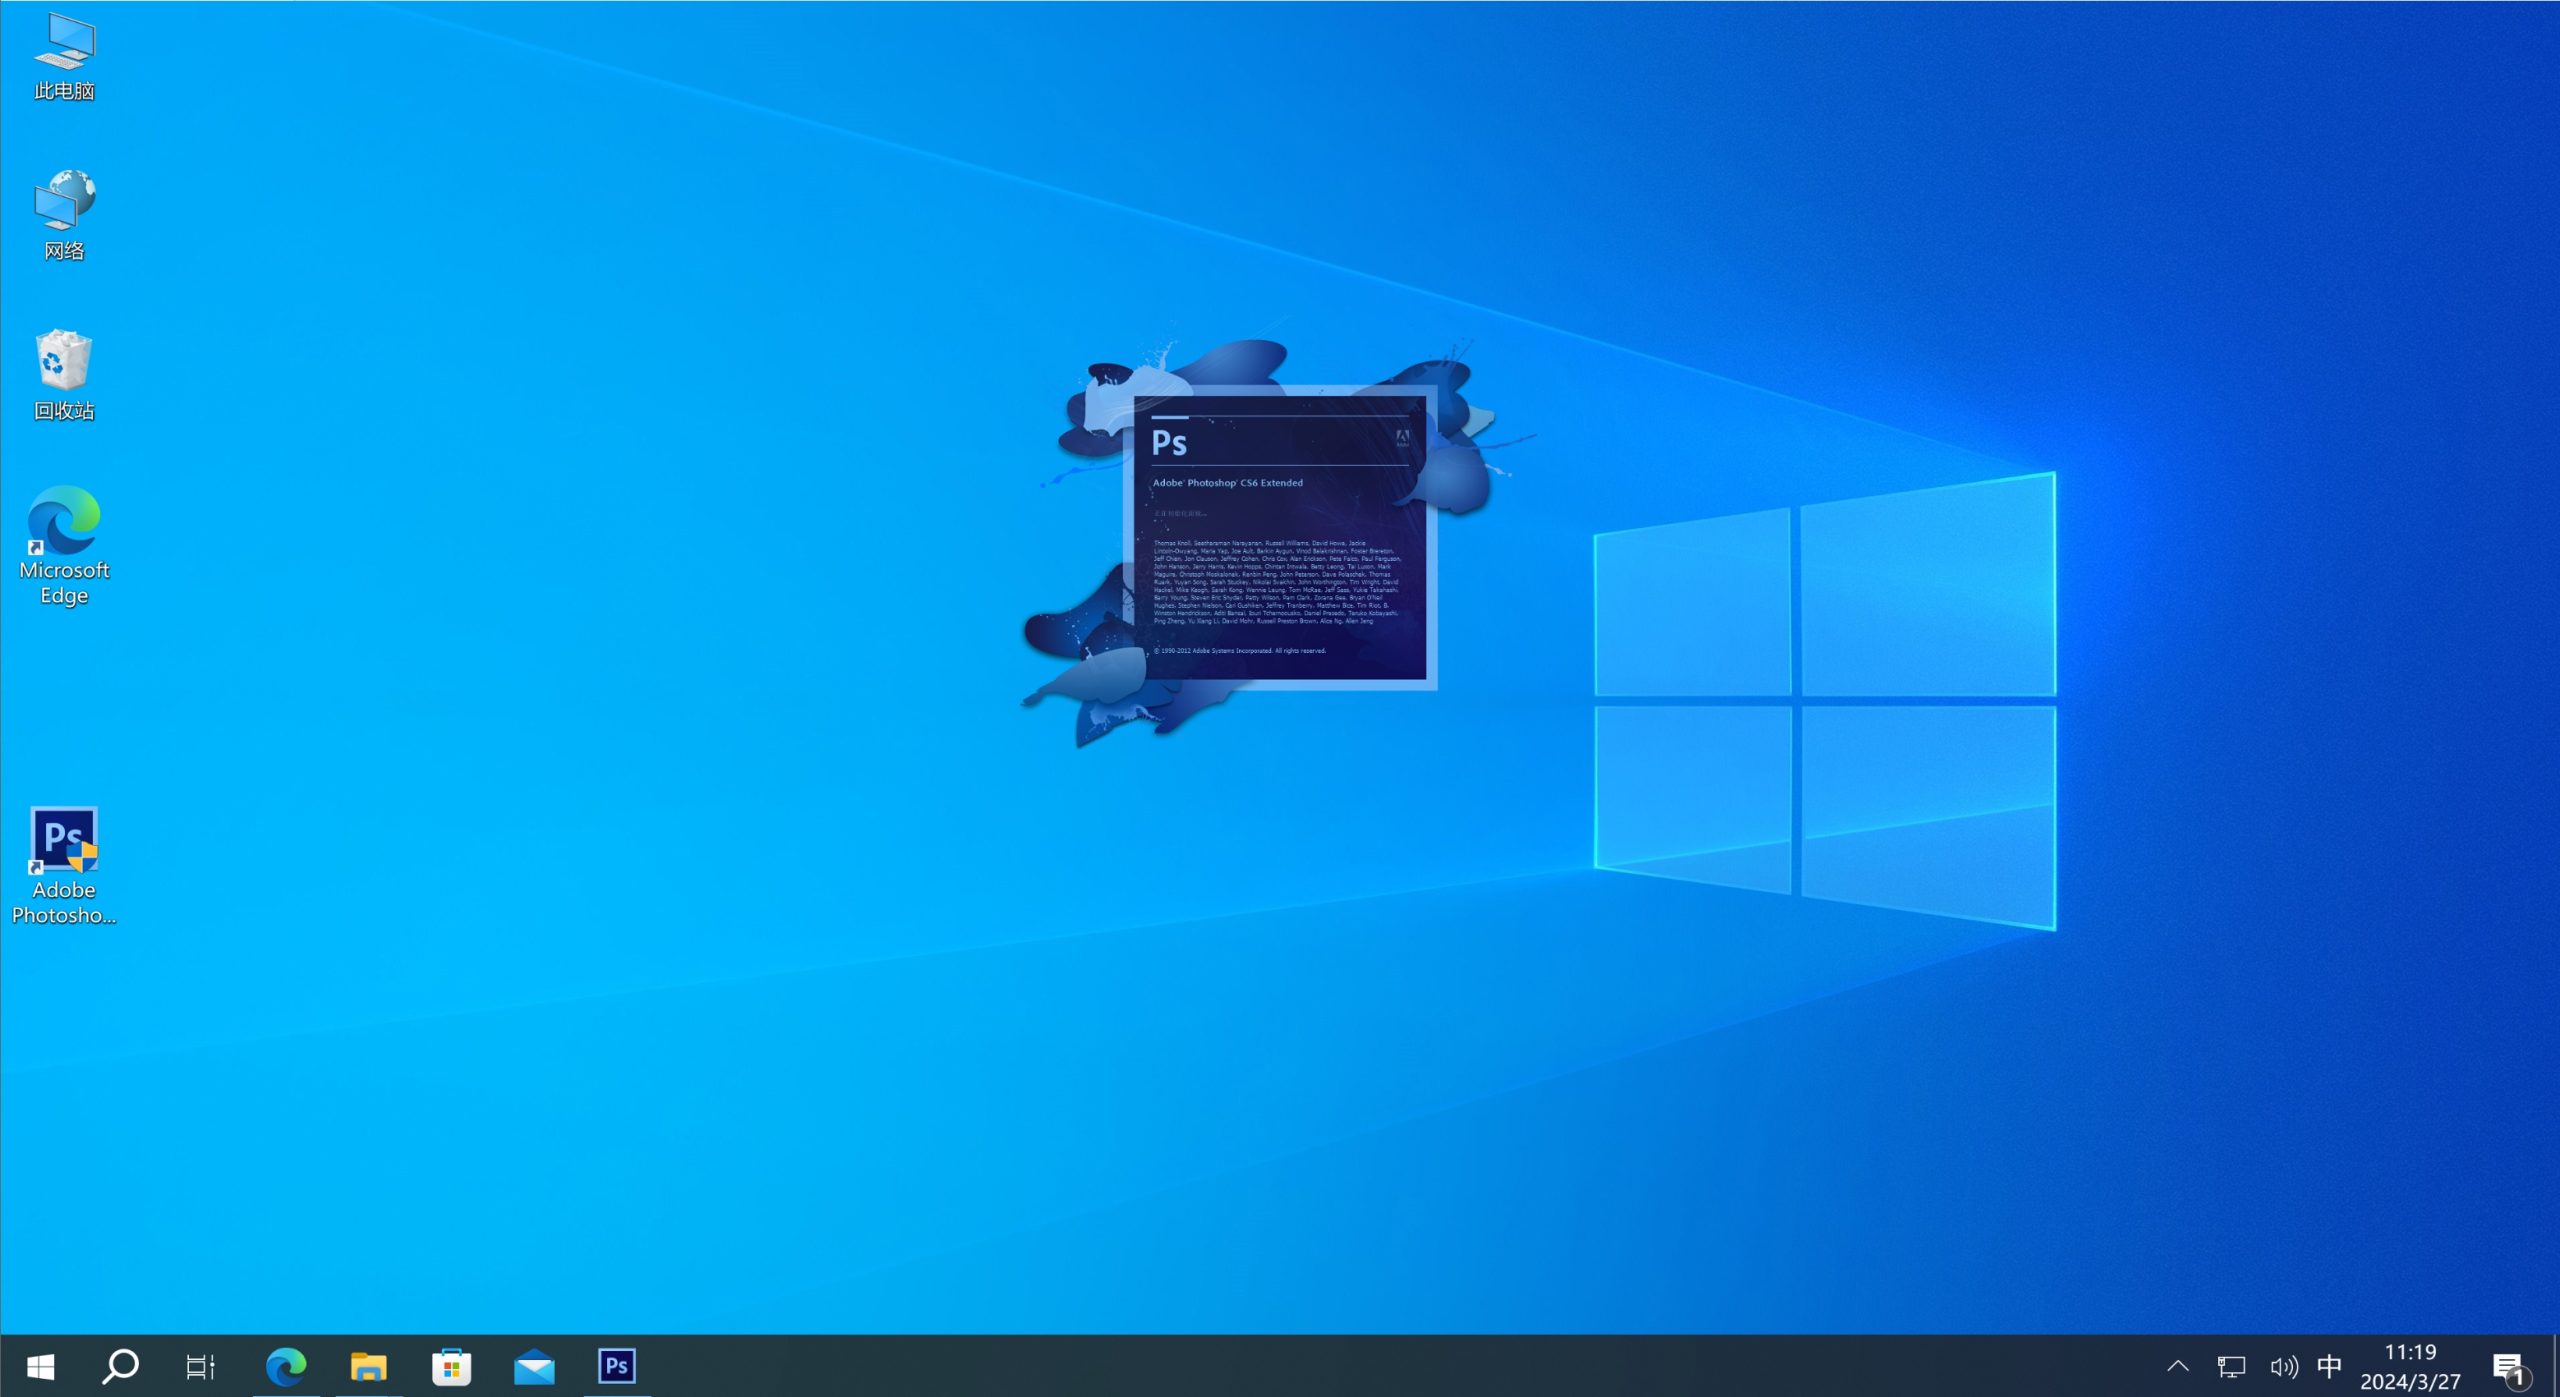Show hidden system tray icons
Viewport: 2560px width, 1397px height.
tap(2178, 1366)
